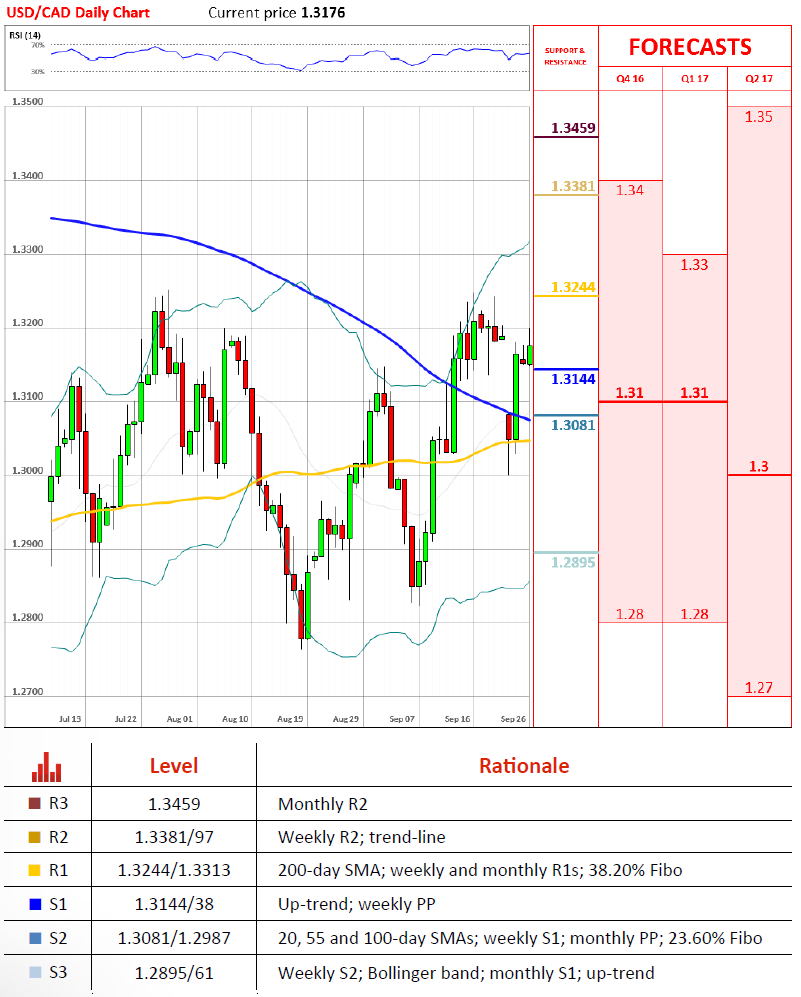
Task: Select the Q1 17 forecast column header
Action: pyautogui.click(x=694, y=78)
